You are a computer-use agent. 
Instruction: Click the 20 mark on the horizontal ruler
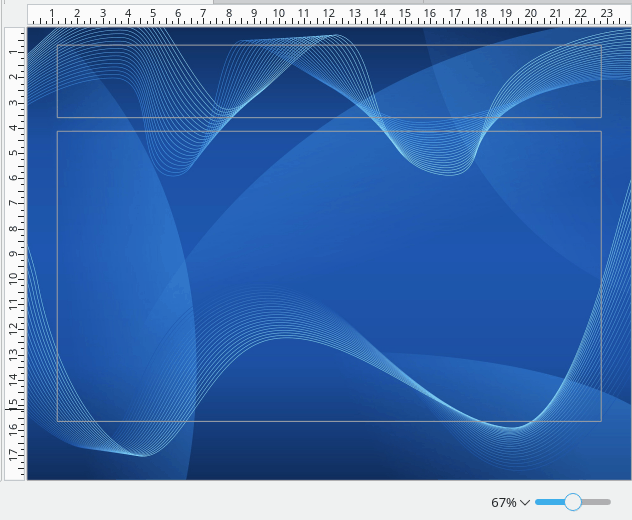click(530, 14)
